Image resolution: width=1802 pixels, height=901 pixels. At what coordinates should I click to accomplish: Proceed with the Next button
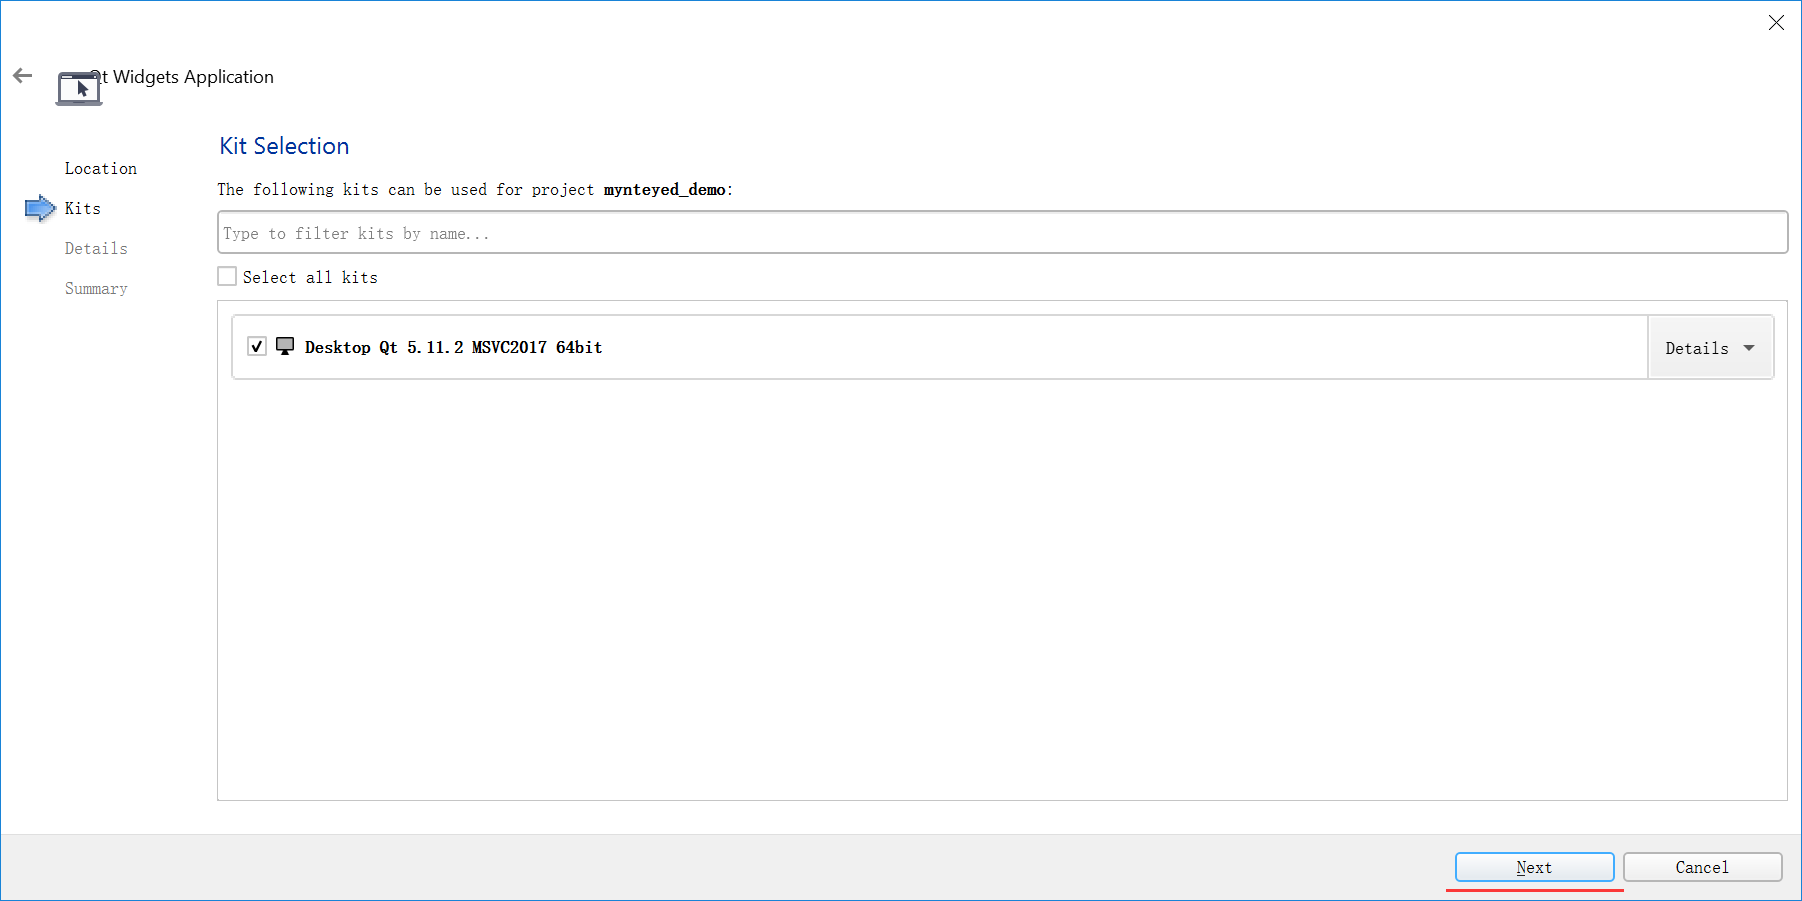[1534, 867]
